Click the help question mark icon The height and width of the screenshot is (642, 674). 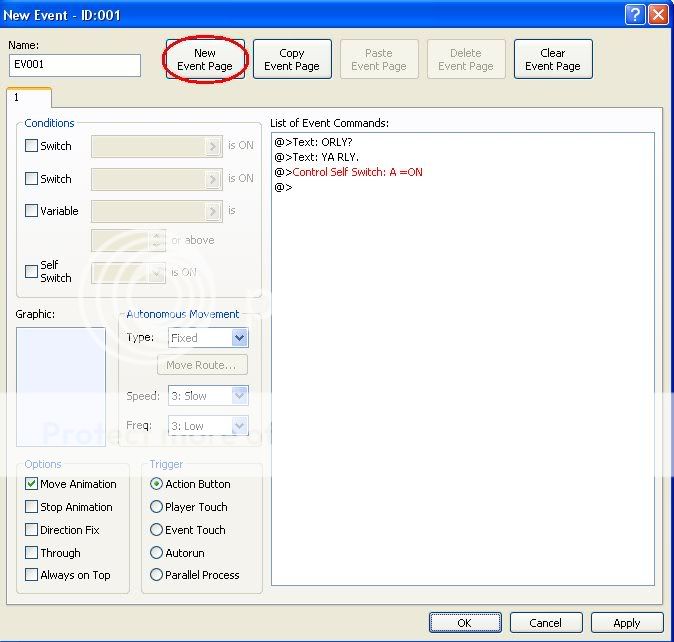click(x=635, y=14)
